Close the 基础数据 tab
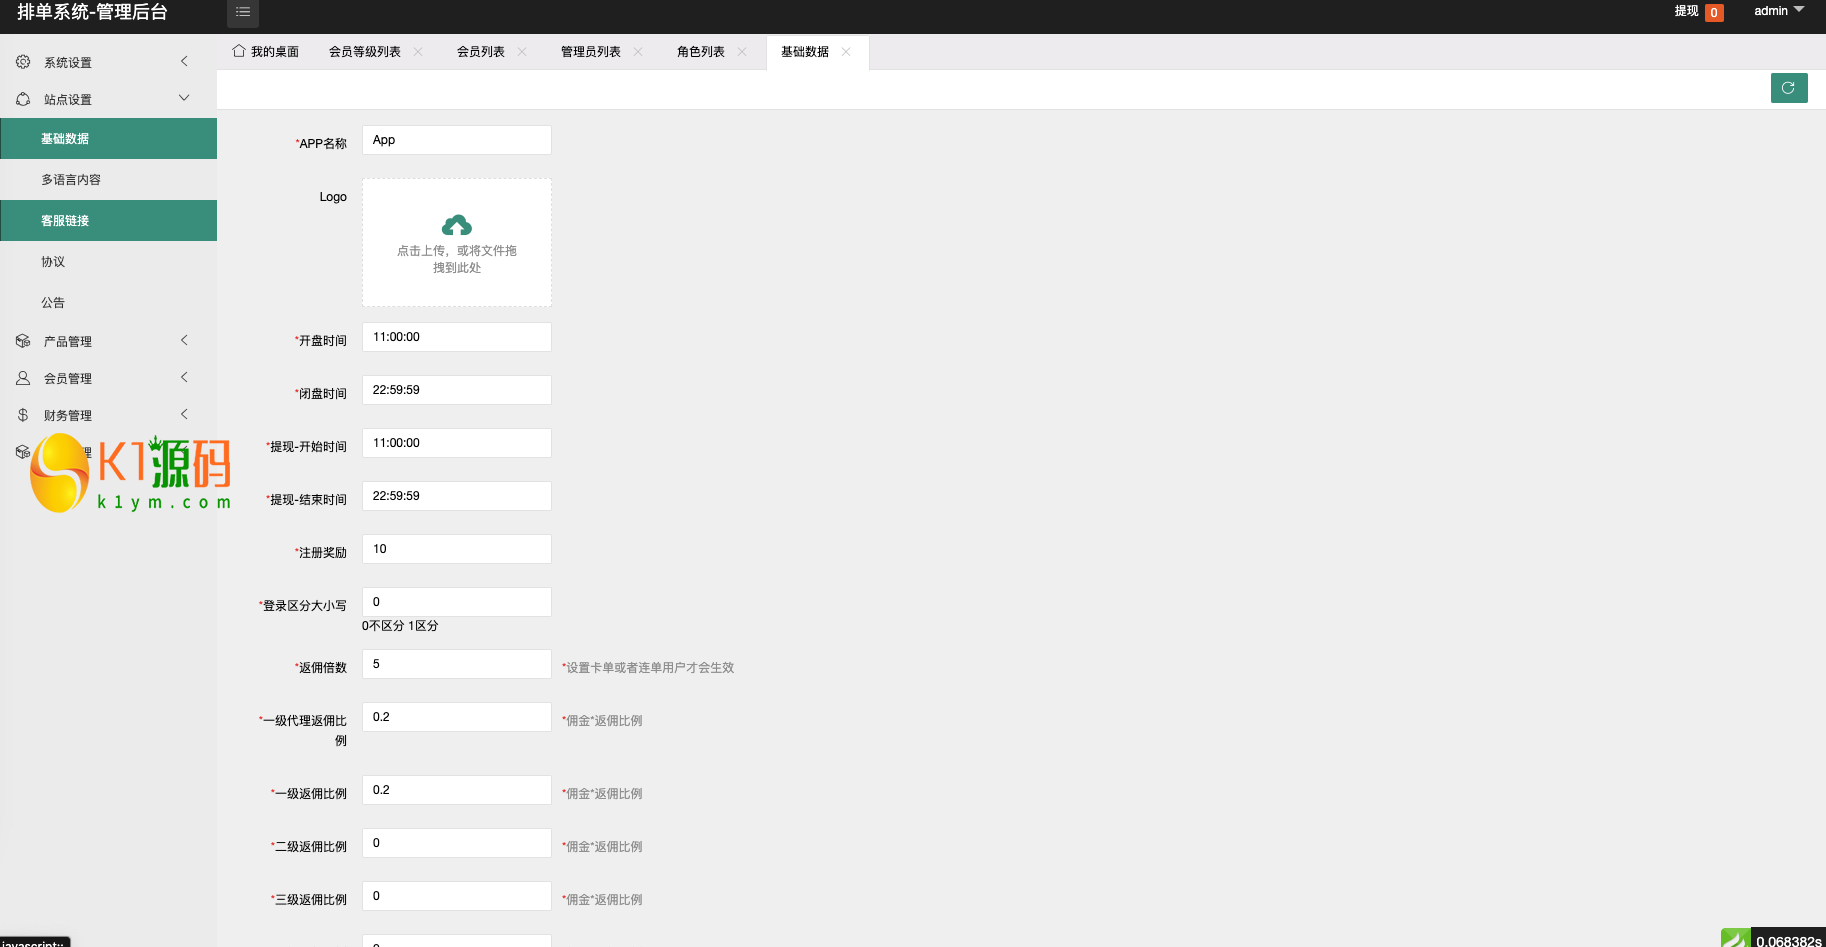Viewport: 1826px width, 947px height. pyautogui.click(x=846, y=52)
